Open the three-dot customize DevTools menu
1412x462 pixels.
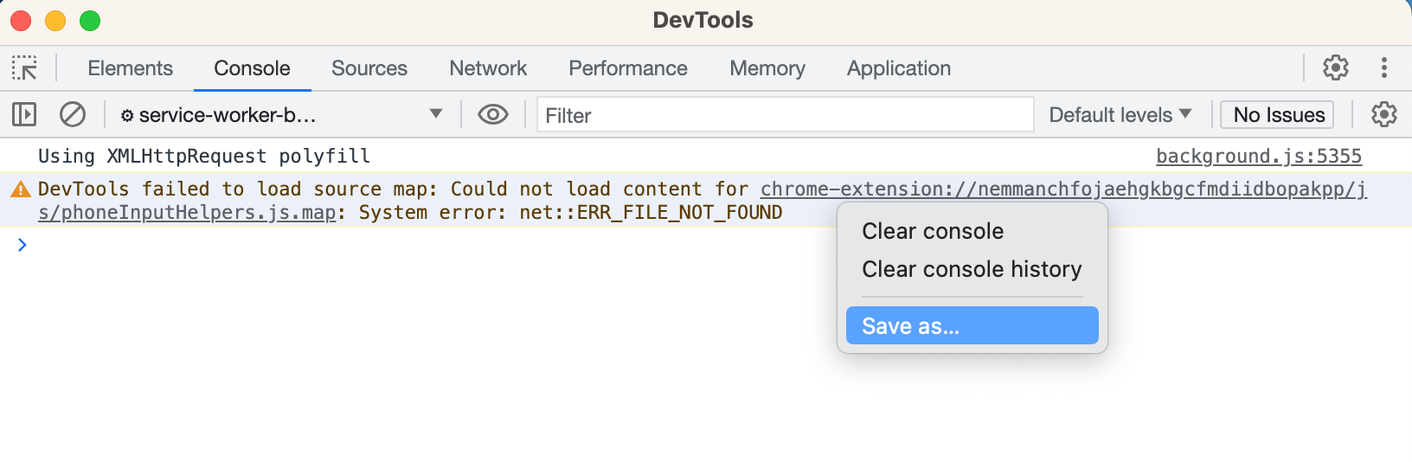1384,68
